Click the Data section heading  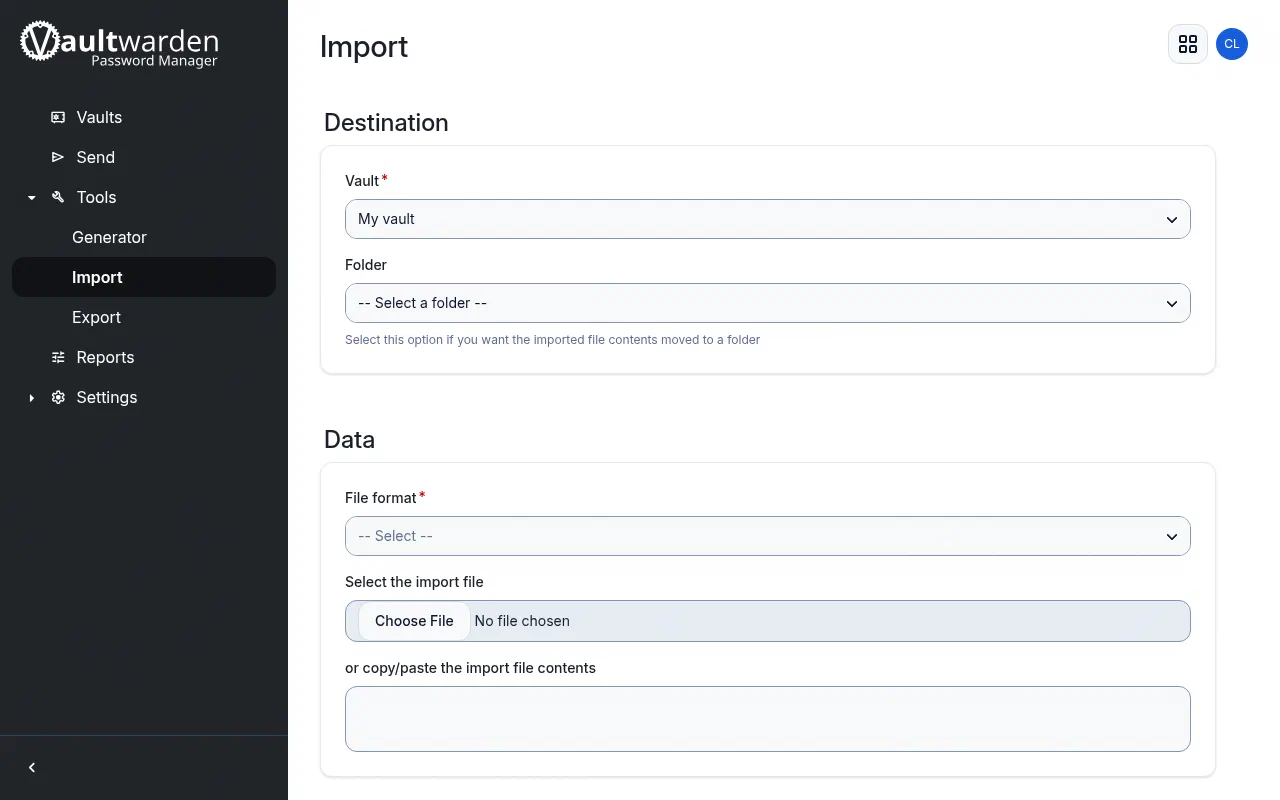(x=349, y=440)
